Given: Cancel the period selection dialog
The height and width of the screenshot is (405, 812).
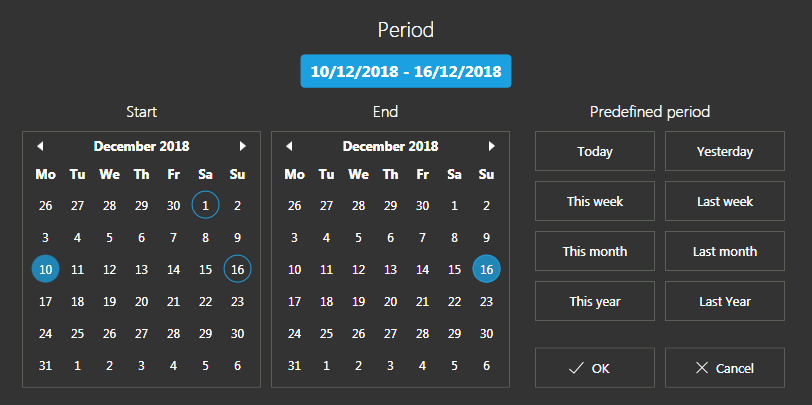Looking at the screenshot, I should pos(724,368).
